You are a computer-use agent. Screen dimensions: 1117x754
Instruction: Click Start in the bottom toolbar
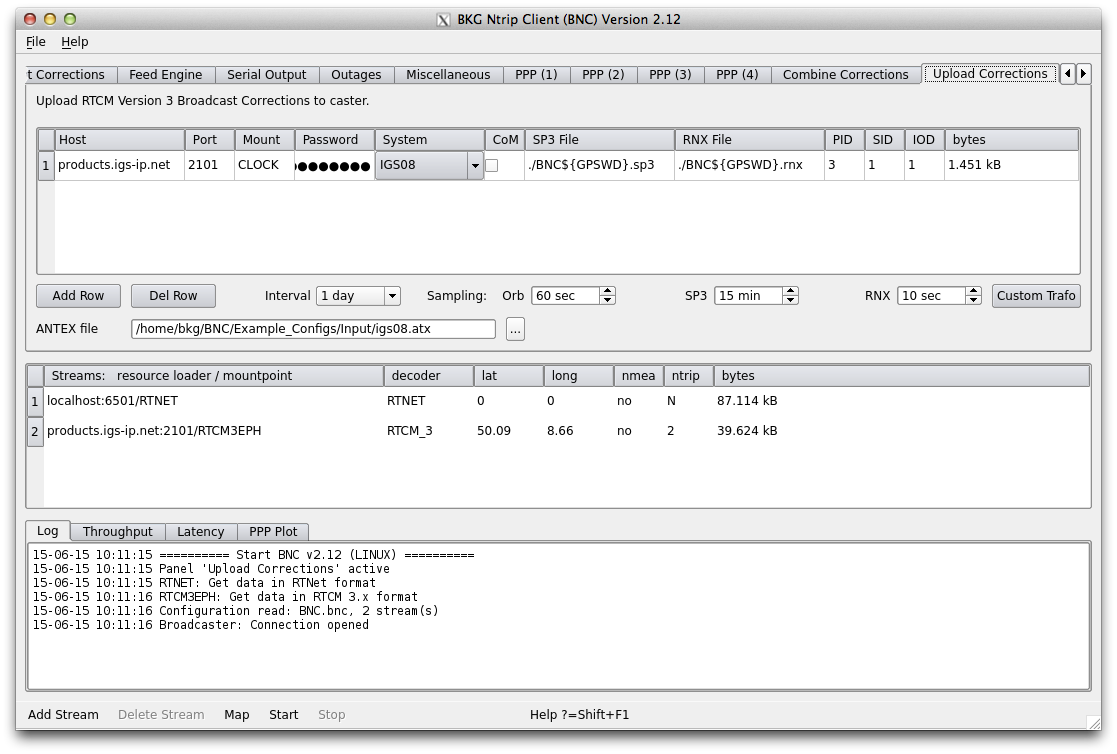pyautogui.click(x=283, y=715)
